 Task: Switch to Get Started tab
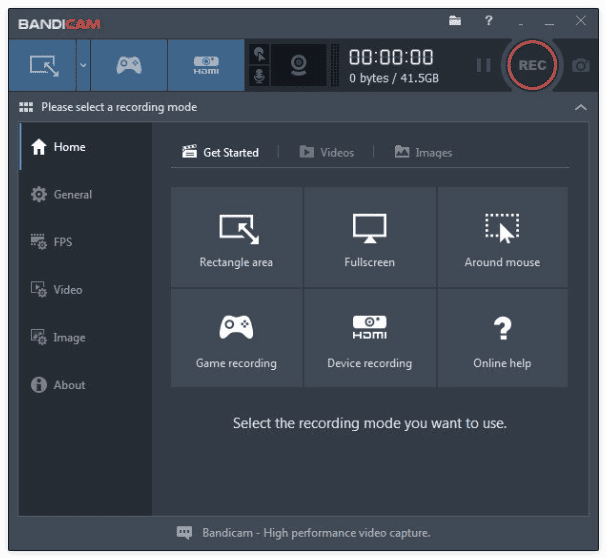tap(220, 152)
